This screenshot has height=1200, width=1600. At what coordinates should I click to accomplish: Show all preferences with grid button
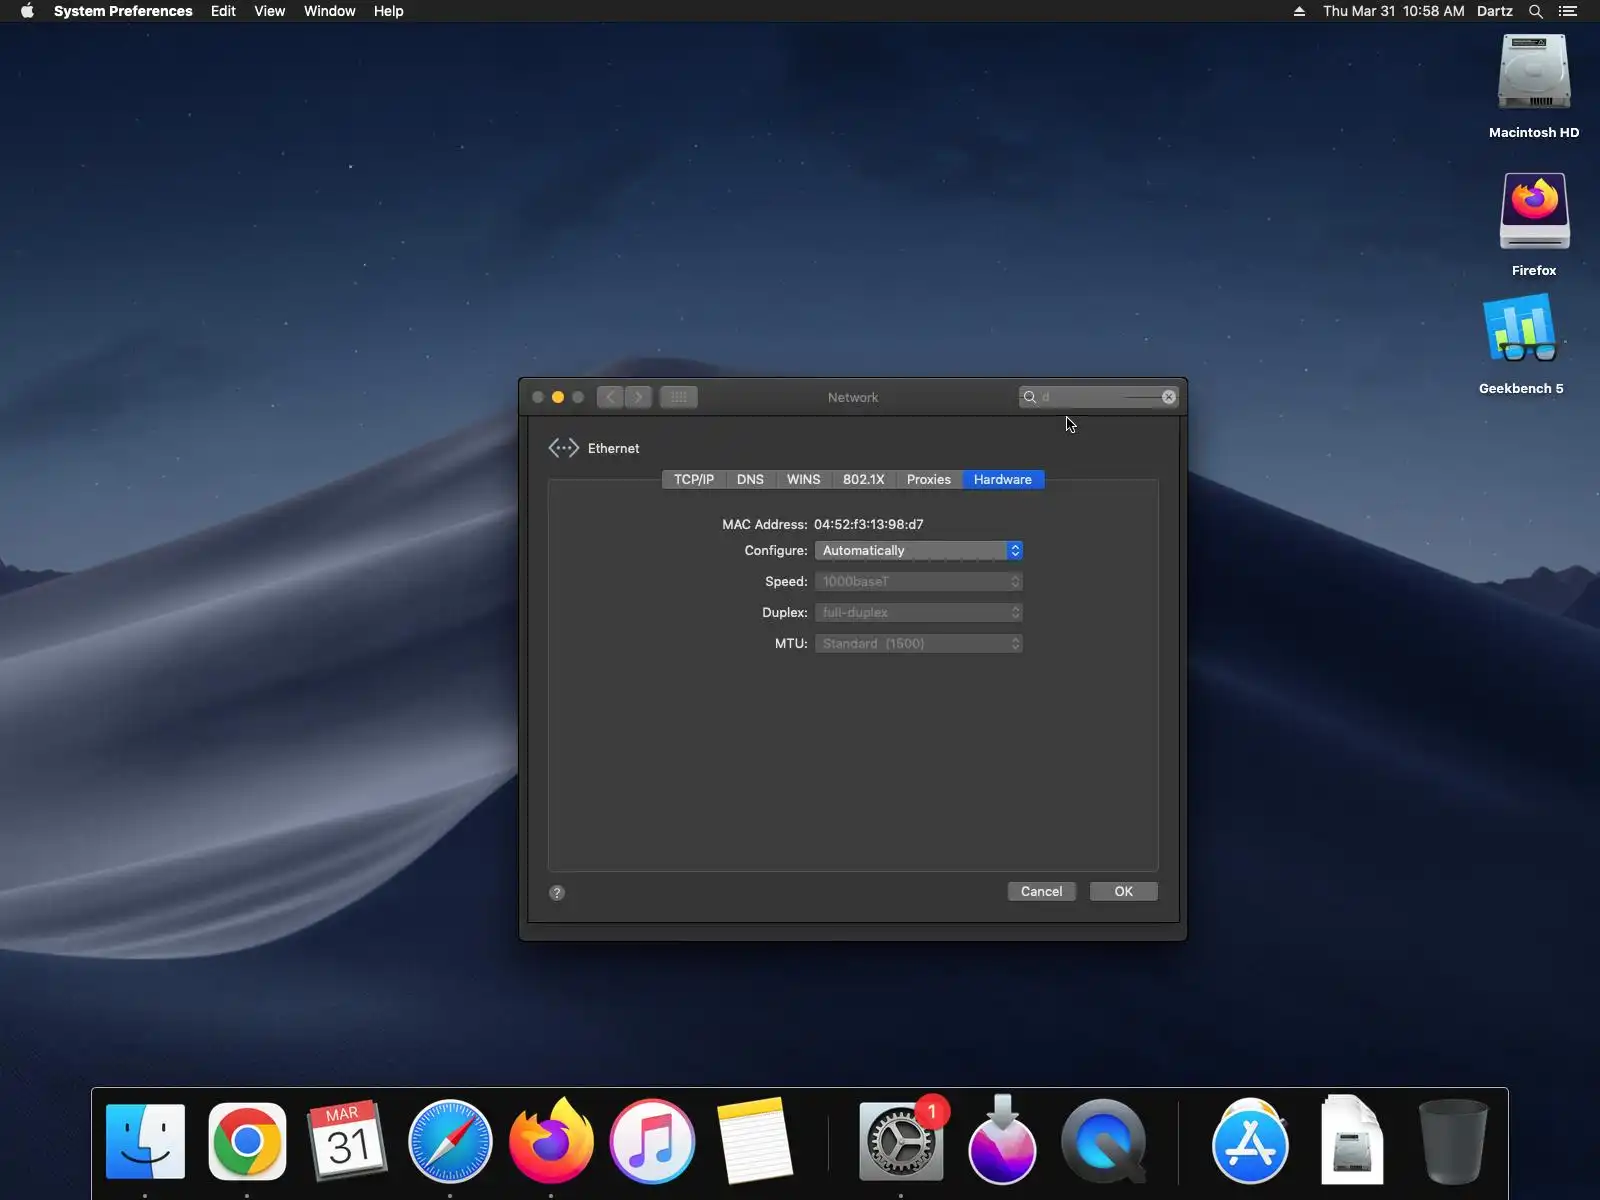click(678, 397)
